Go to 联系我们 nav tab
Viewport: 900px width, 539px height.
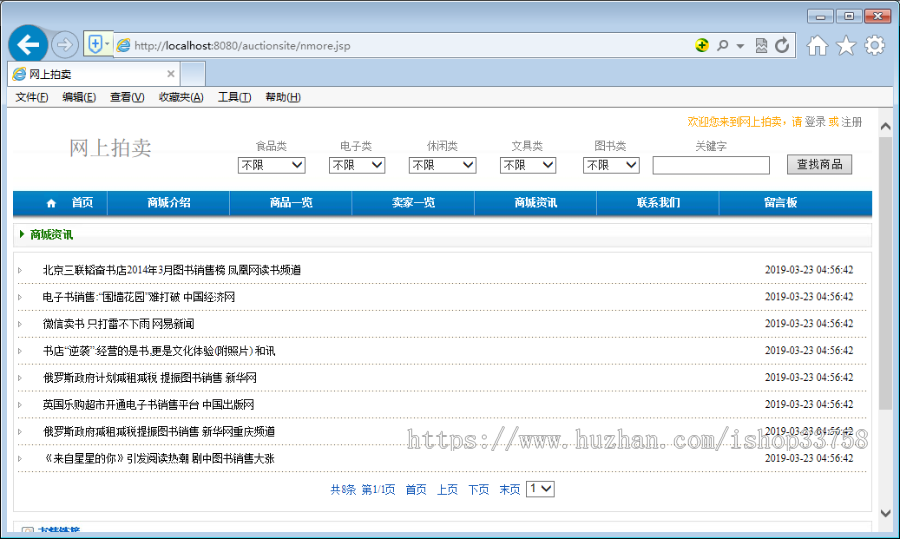[x=658, y=203]
